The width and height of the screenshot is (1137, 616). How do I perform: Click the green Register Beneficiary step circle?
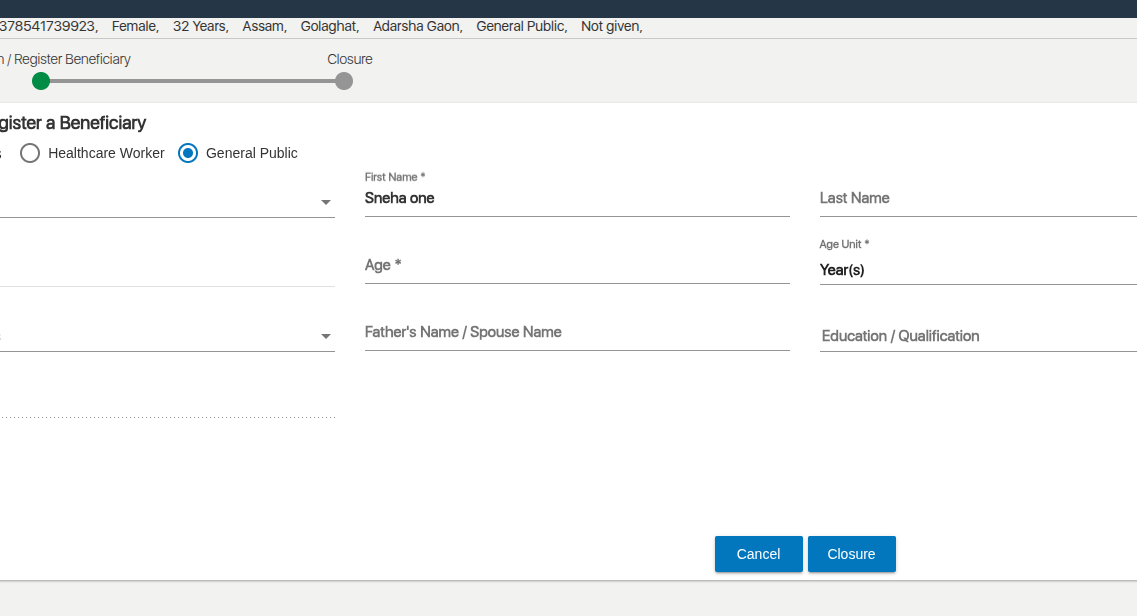click(41, 81)
